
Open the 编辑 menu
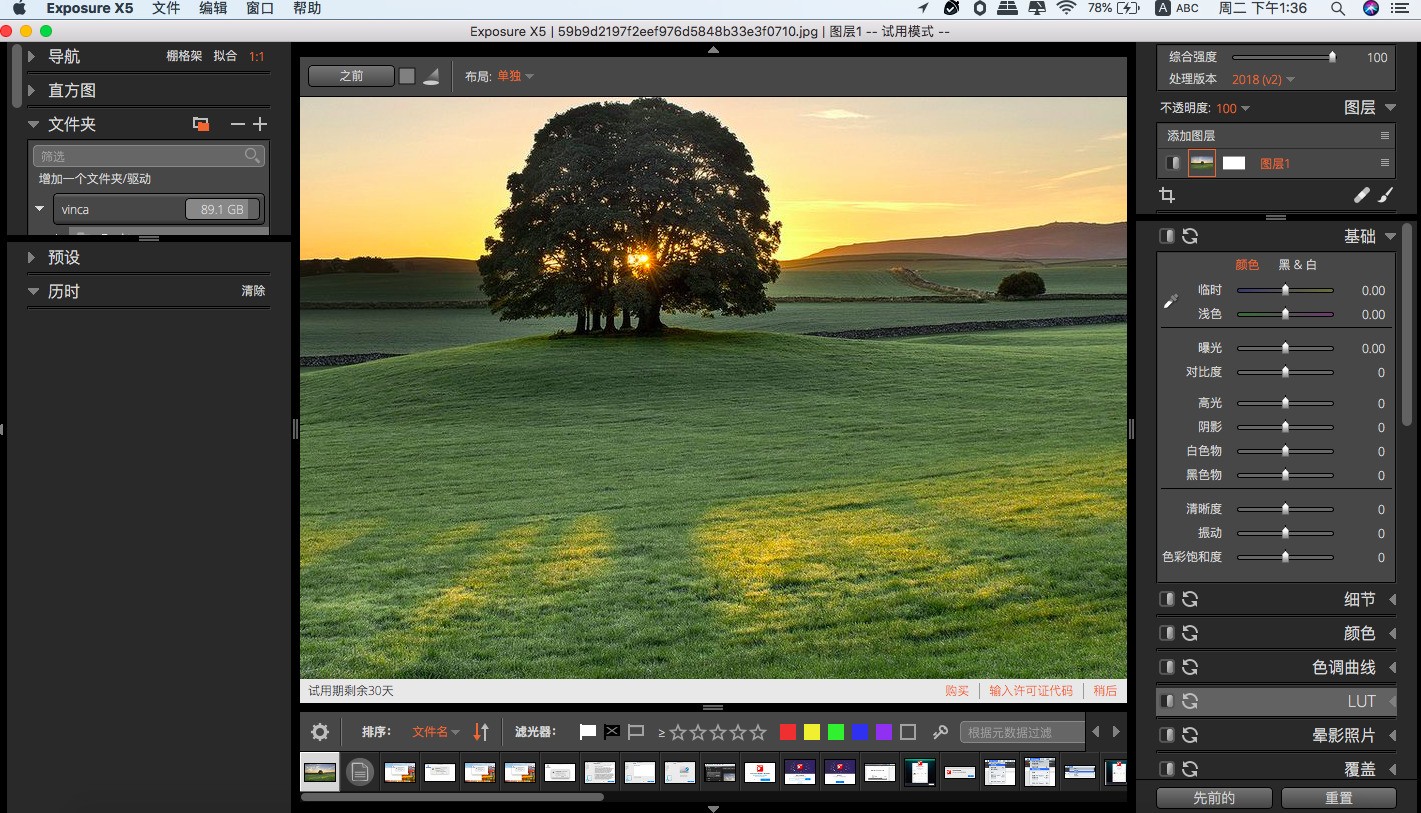(213, 8)
